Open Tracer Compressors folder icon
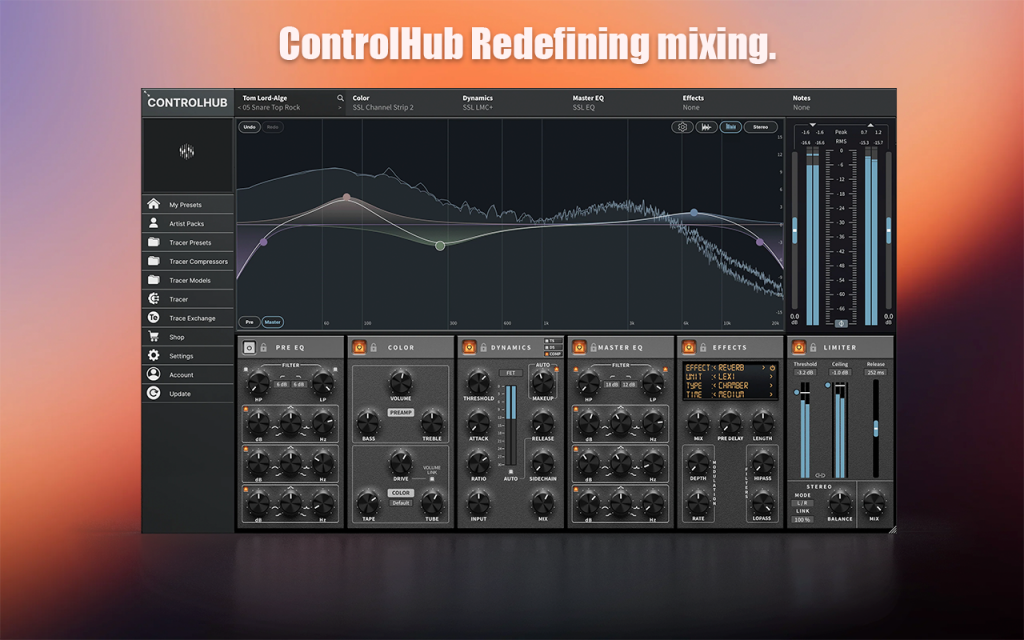Screen dimensions: 1024x640 coord(153,261)
